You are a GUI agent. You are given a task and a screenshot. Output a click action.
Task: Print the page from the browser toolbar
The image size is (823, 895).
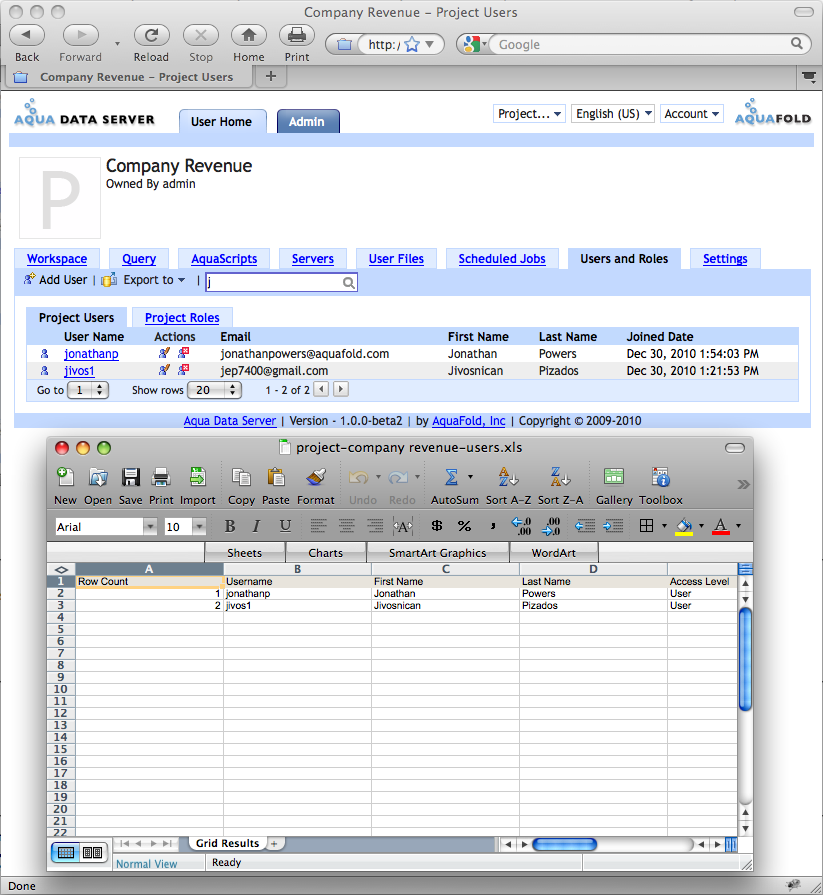297,35
